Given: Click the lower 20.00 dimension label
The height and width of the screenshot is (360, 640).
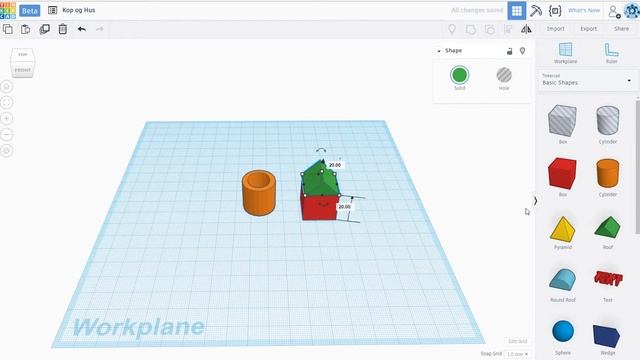Looking at the screenshot, I should (x=344, y=207).
